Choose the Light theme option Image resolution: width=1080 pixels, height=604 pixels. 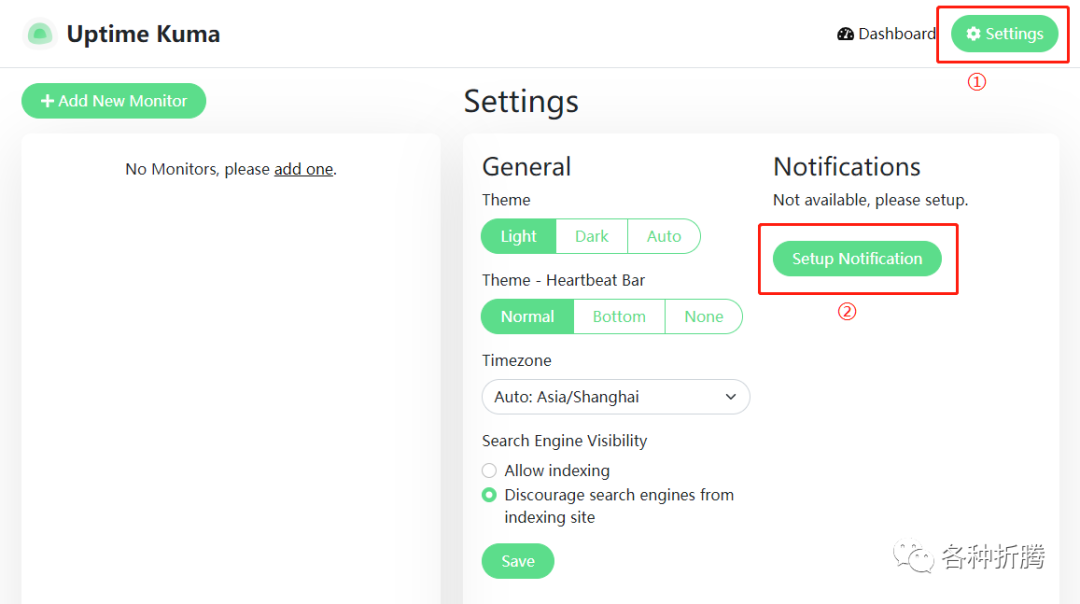(x=518, y=237)
